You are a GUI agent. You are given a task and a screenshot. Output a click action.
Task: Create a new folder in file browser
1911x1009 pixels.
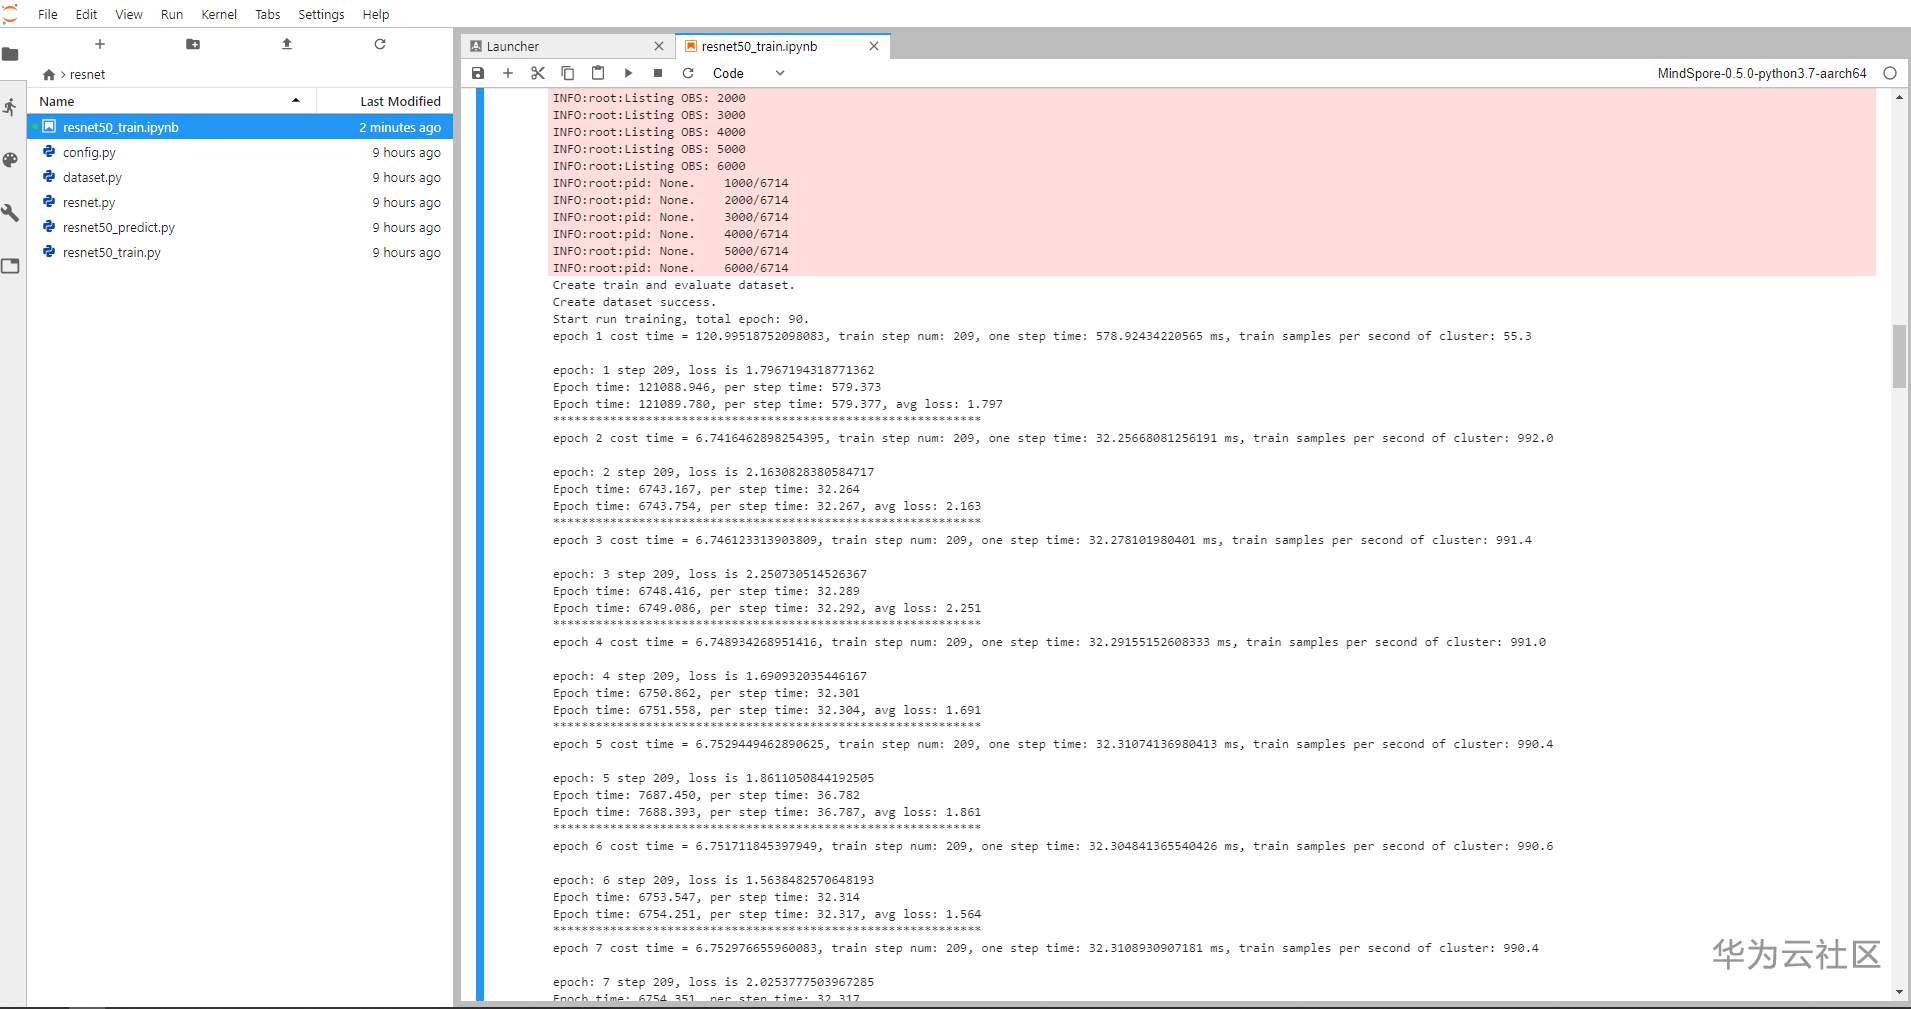click(x=193, y=44)
